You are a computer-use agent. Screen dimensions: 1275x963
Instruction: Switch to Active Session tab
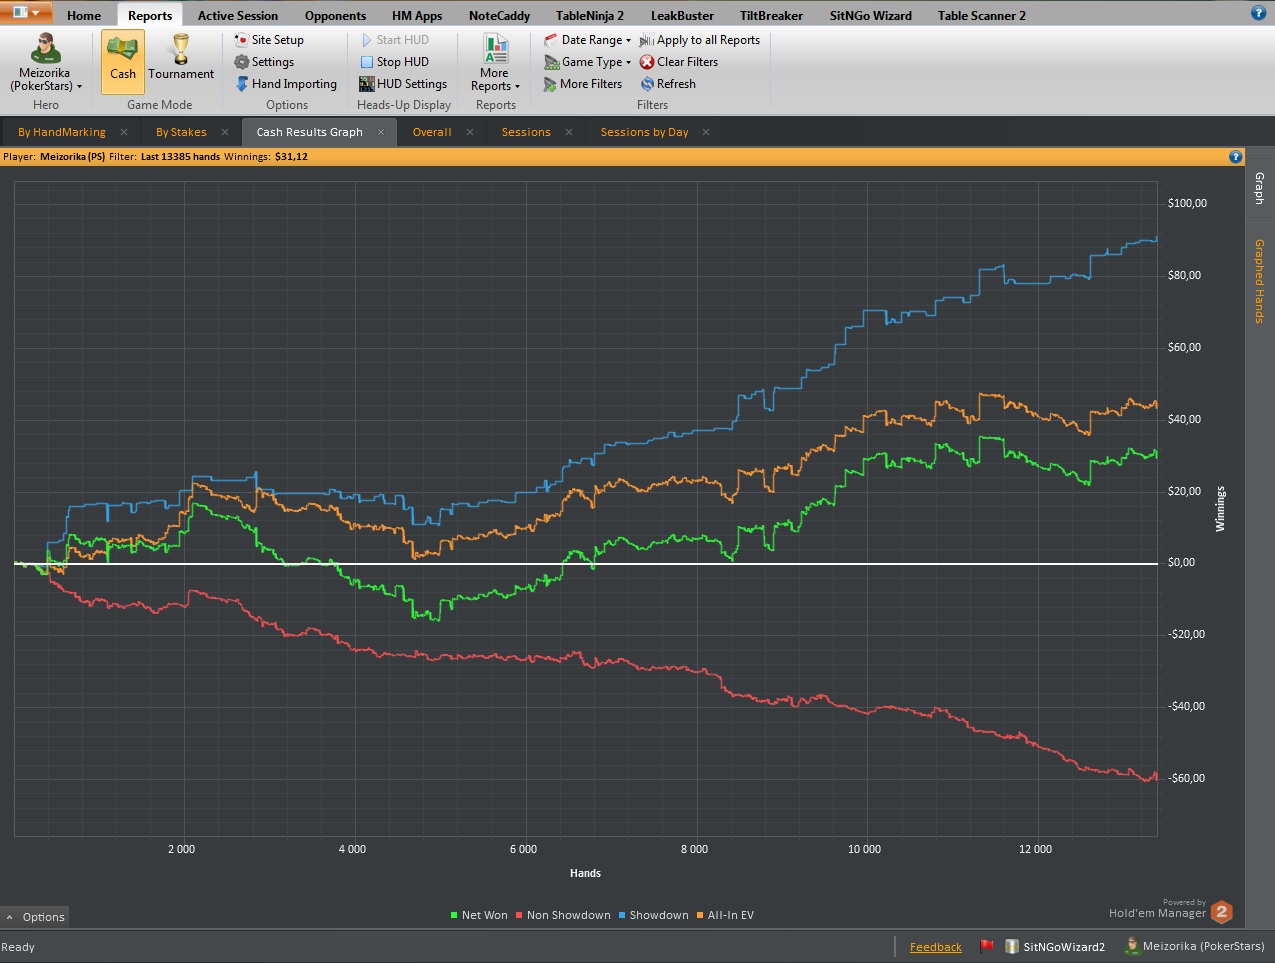coord(238,15)
